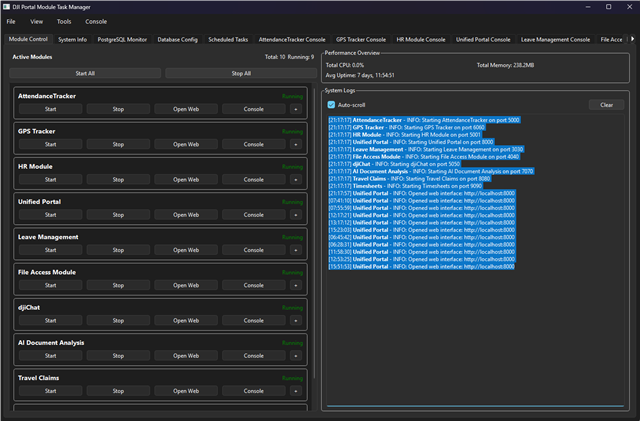Click the Avg Uptime readout
The width and height of the screenshot is (640, 421).
(x=360, y=75)
